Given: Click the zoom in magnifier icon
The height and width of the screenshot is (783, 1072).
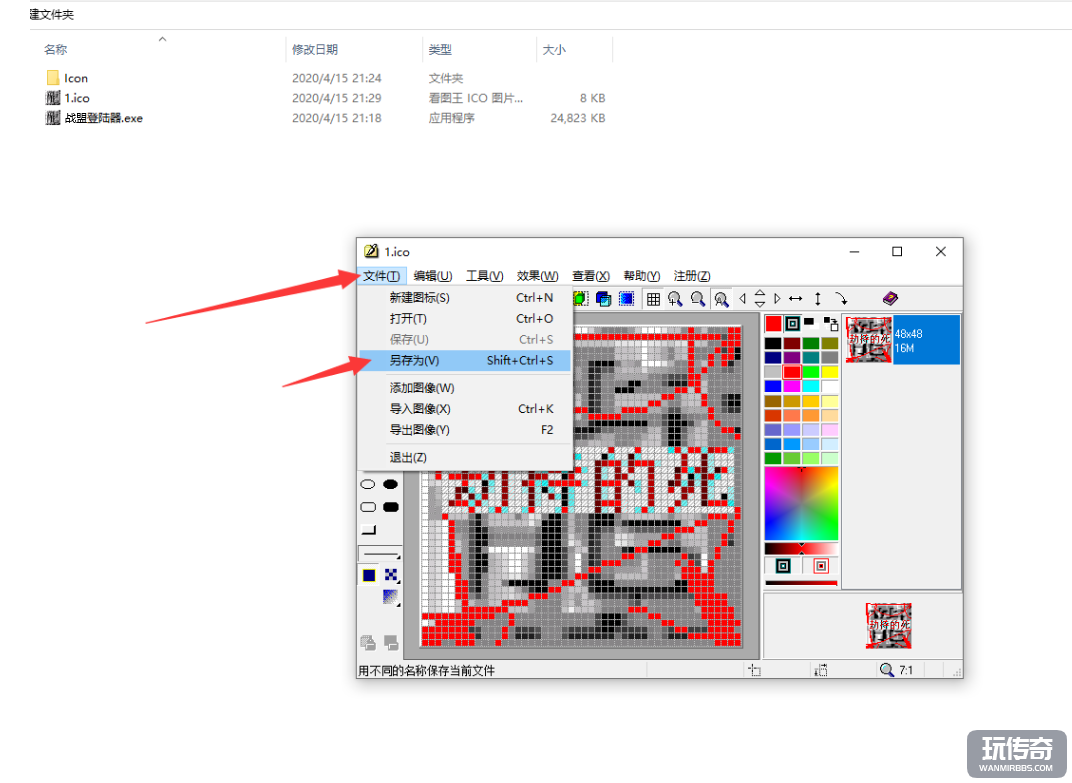Looking at the screenshot, I should coord(675,299).
